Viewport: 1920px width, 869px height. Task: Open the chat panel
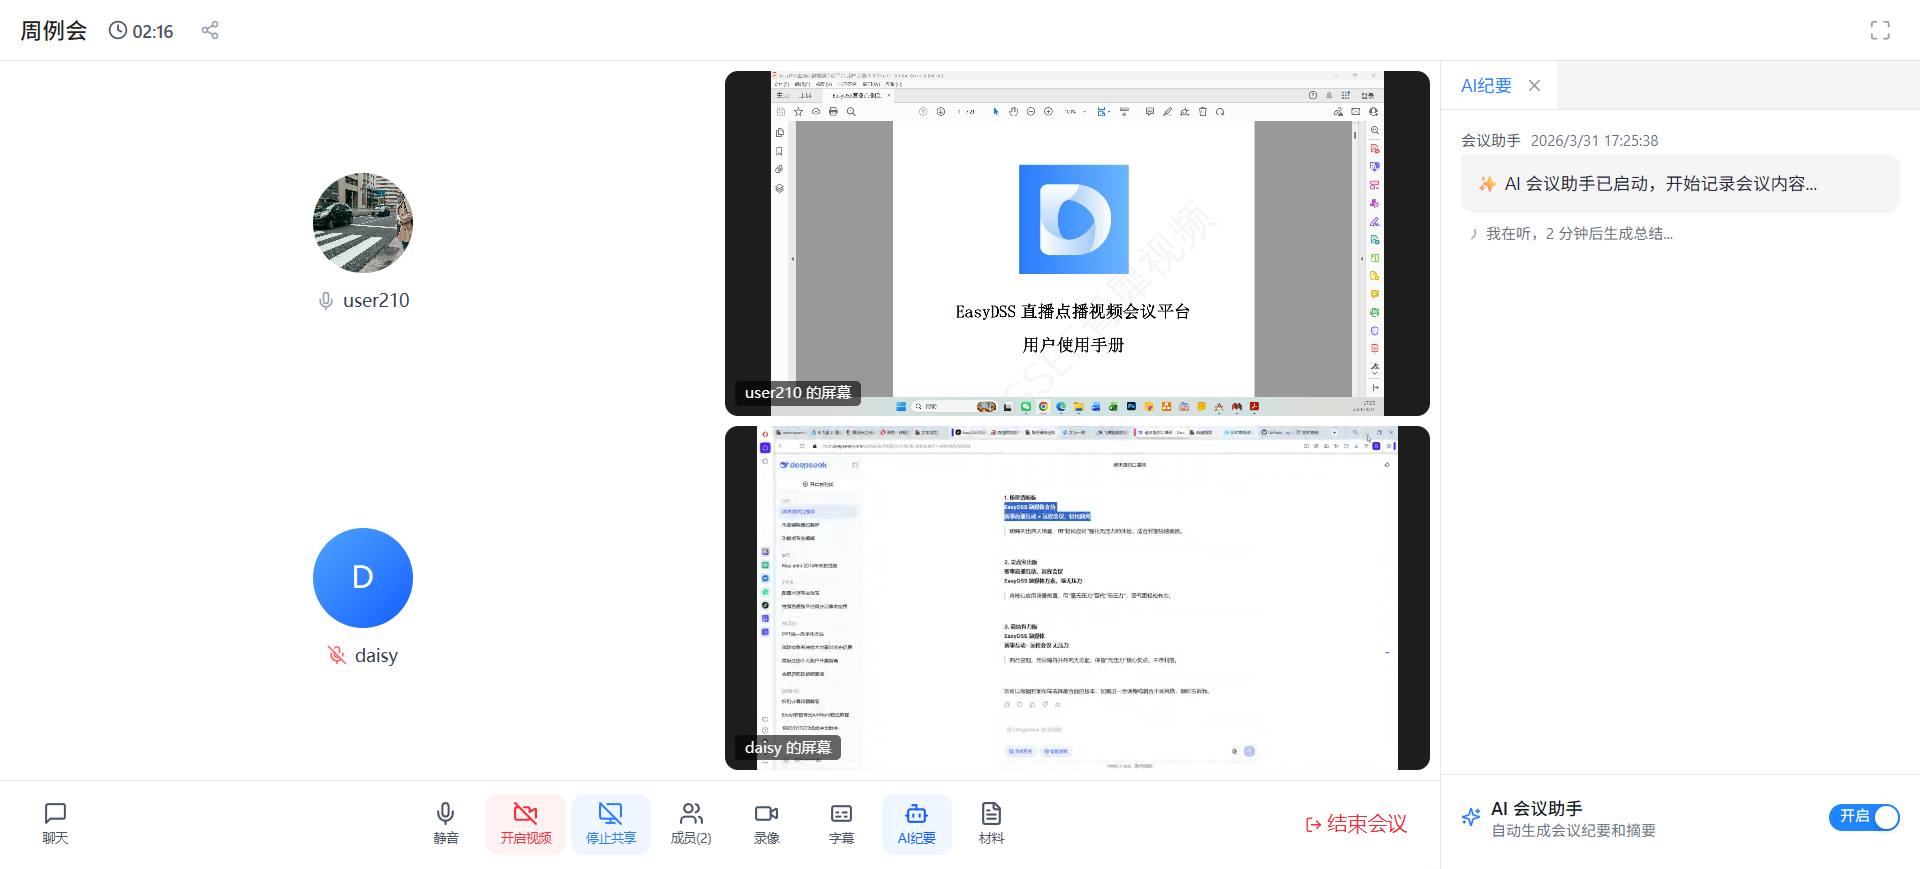click(55, 824)
